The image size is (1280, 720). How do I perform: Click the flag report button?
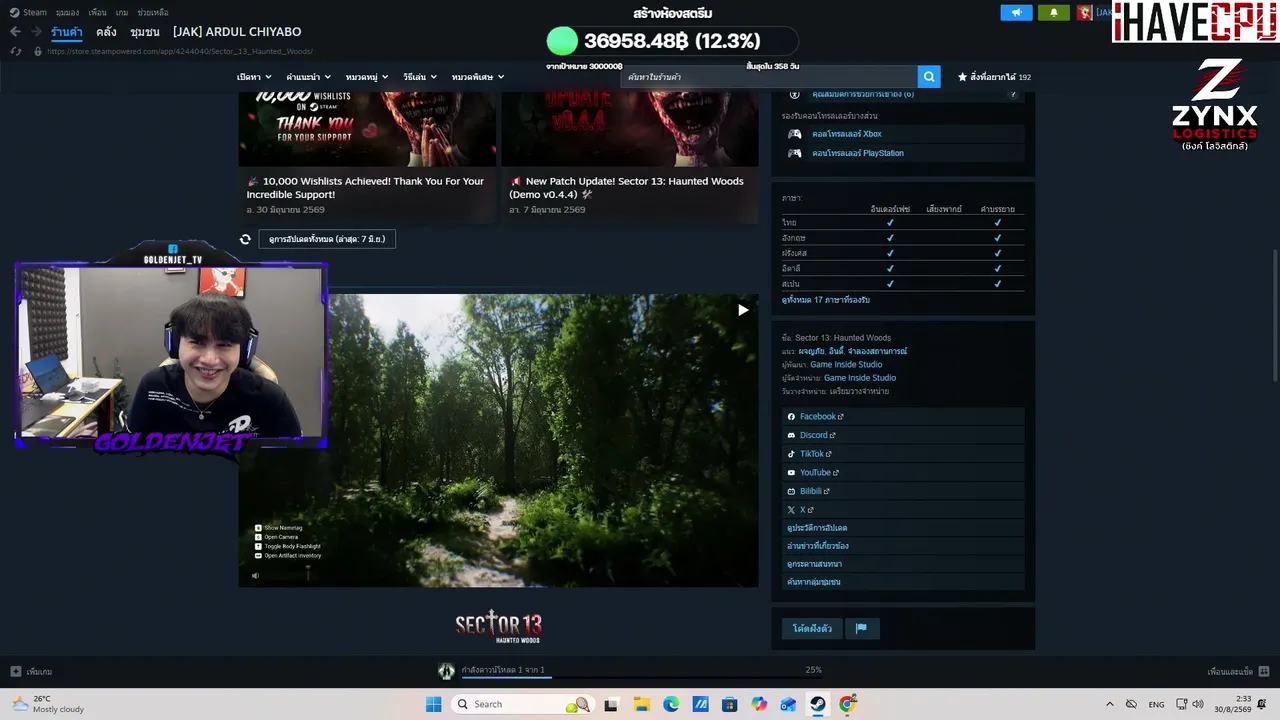pos(861,628)
